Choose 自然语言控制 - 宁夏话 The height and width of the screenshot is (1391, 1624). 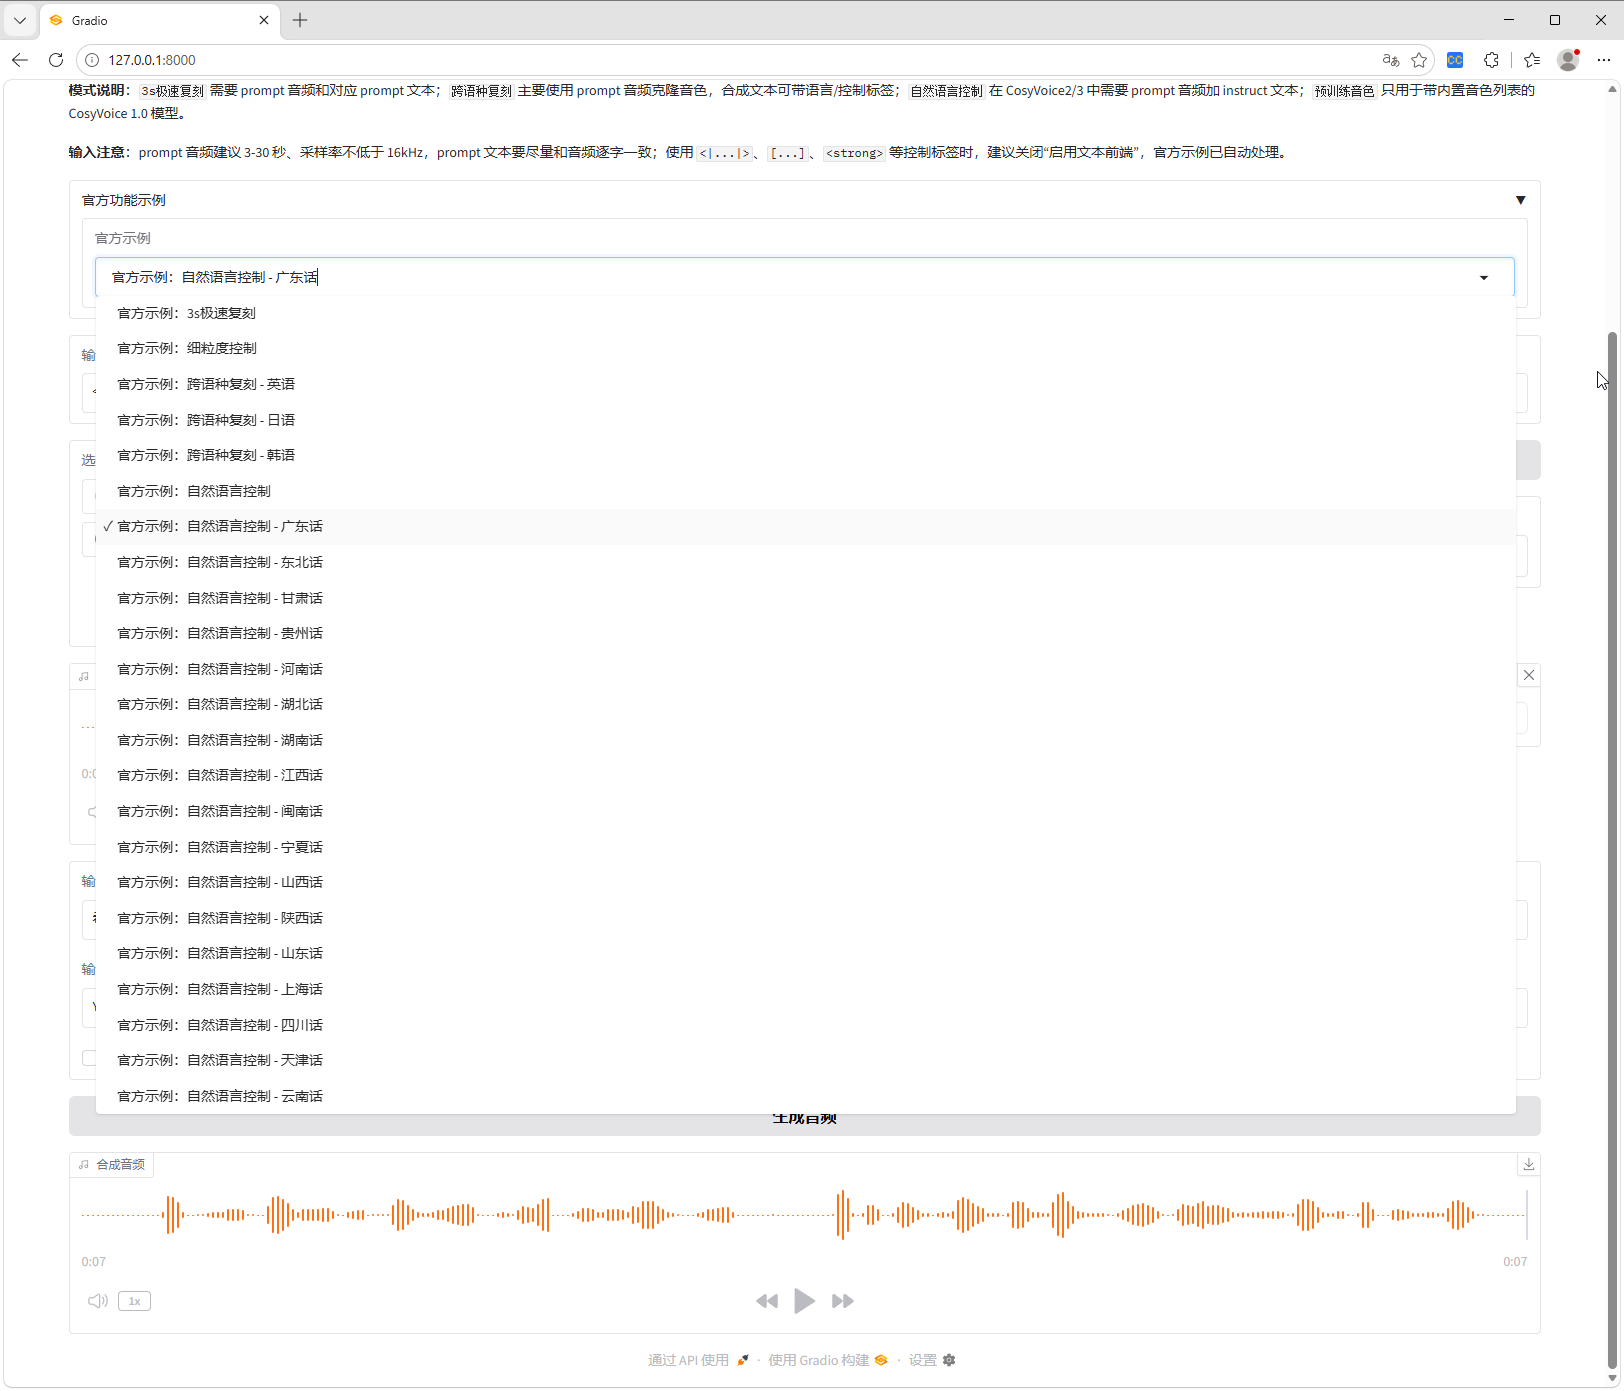805,847
